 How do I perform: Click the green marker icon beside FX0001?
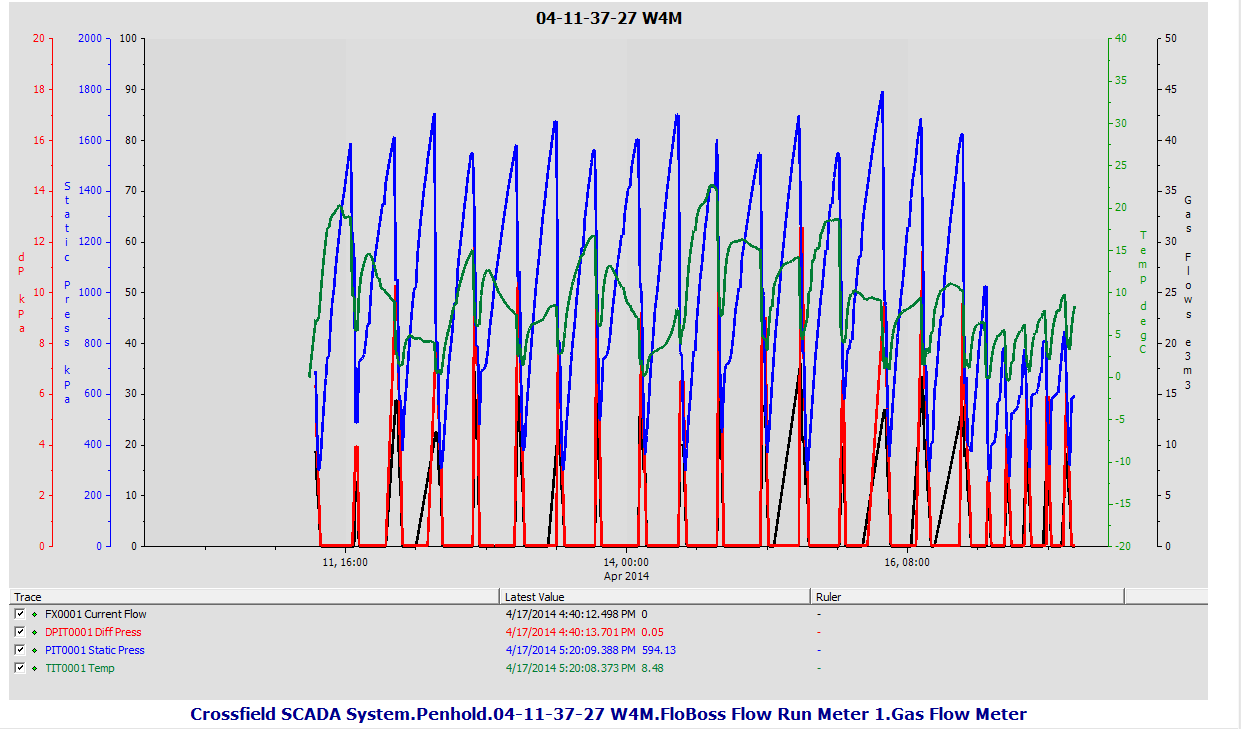[35, 614]
